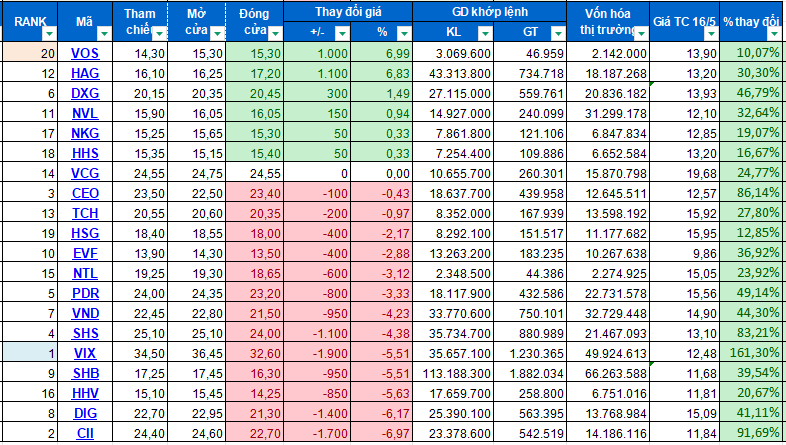The image size is (786, 445).
Task: Select VIX market cap cell 49.924.613
Action: 608,353
